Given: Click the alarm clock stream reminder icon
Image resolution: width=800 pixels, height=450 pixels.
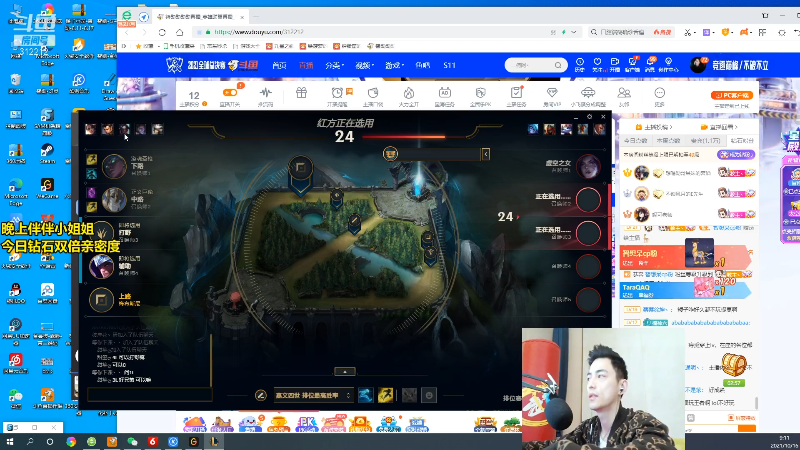Looking at the screenshot, I should (337, 93).
